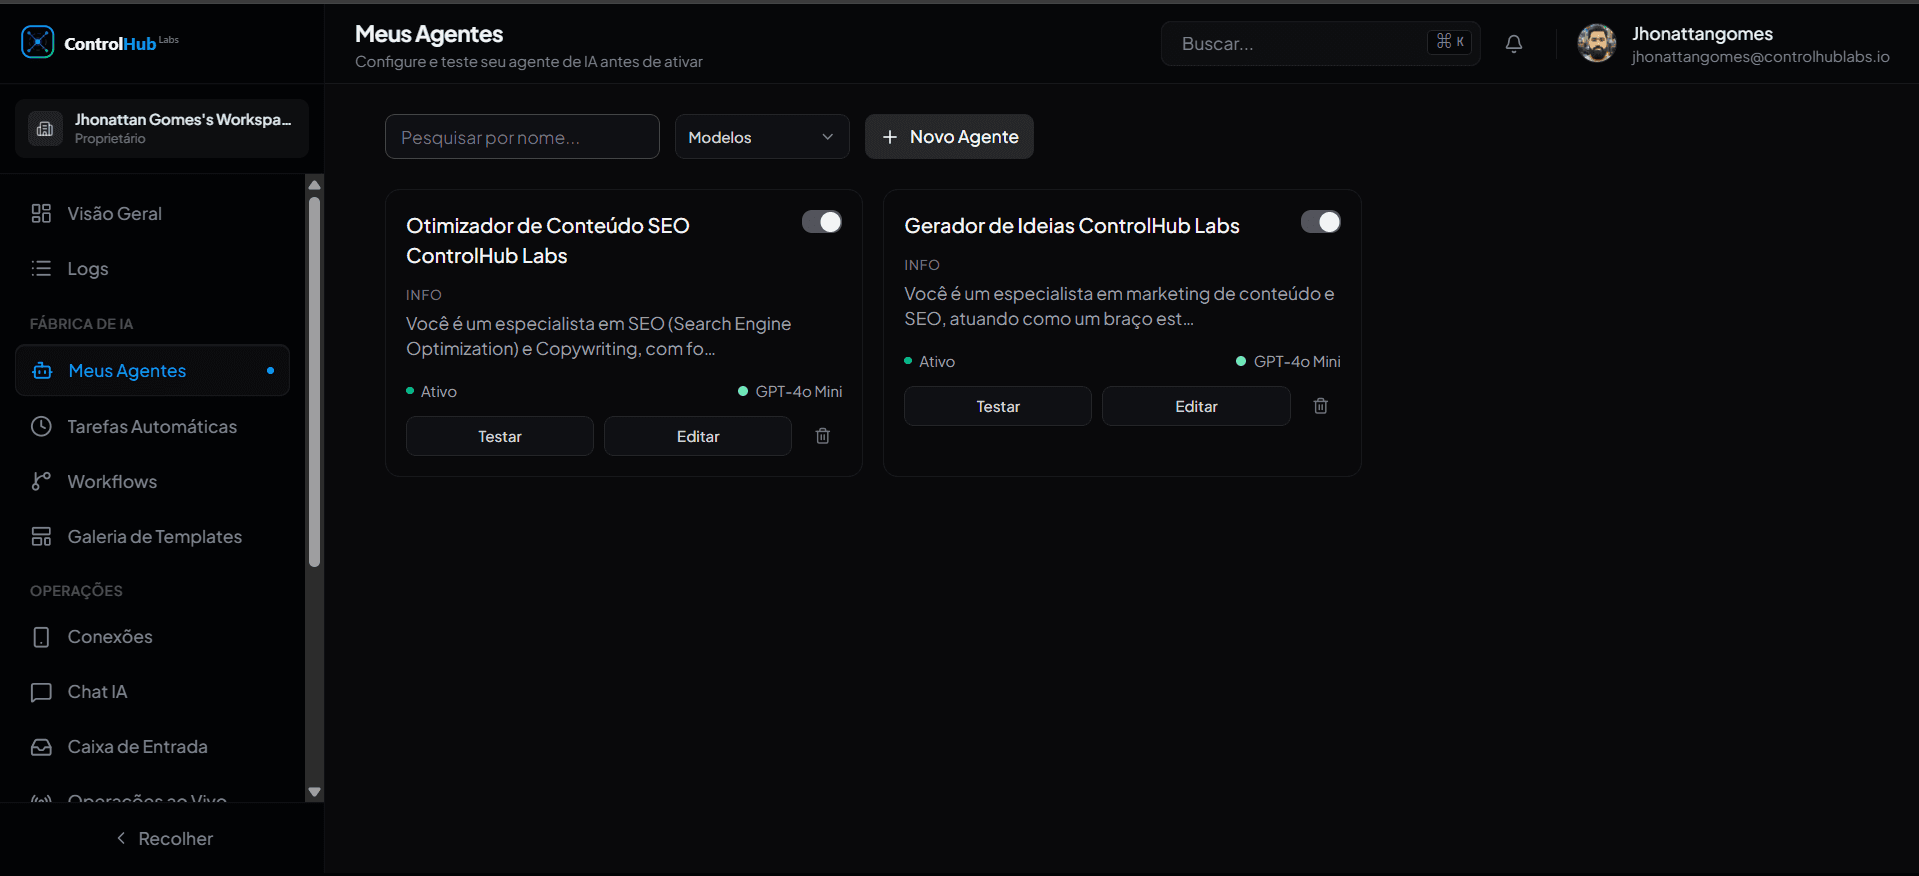Click the Logs list icon
This screenshot has width=1919, height=876.
41,268
